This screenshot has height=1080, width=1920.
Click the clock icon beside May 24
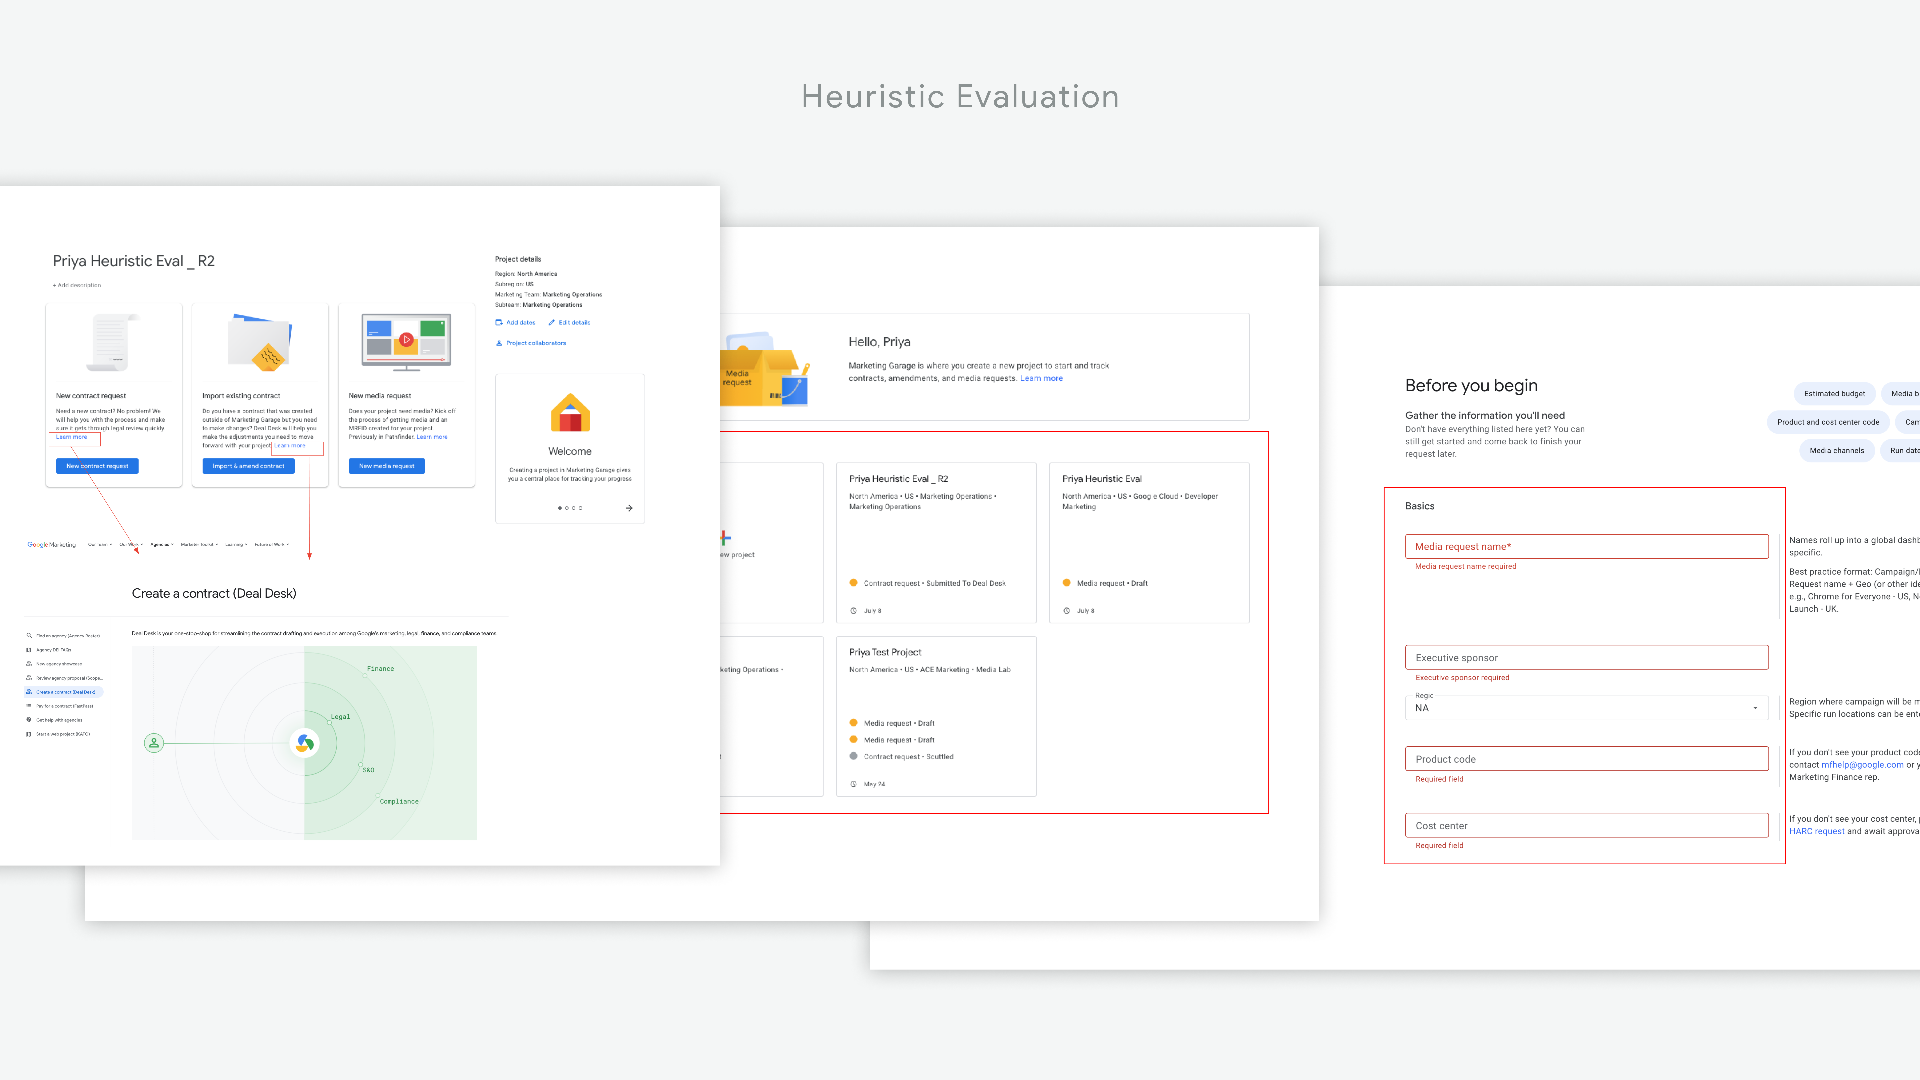(853, 784)
